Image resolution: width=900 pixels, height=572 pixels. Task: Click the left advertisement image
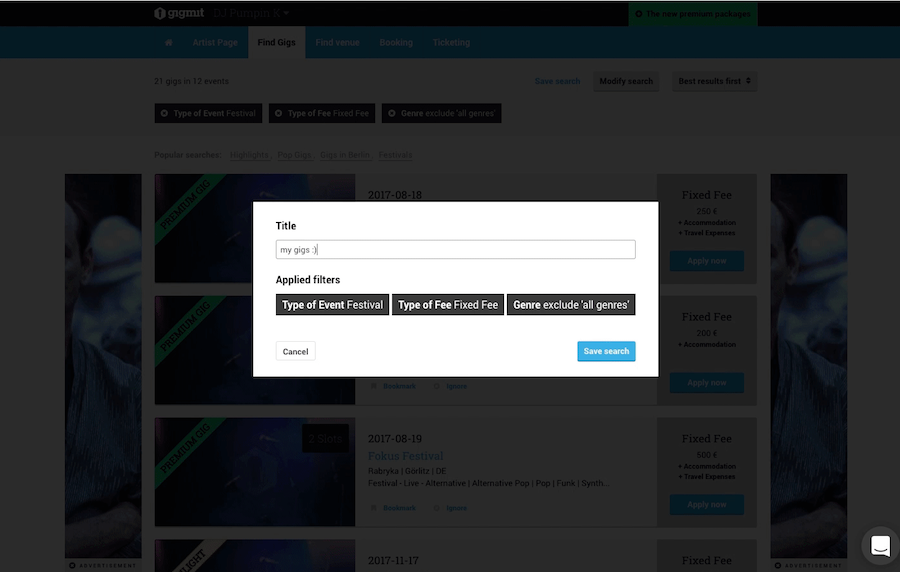coord(103,366)
